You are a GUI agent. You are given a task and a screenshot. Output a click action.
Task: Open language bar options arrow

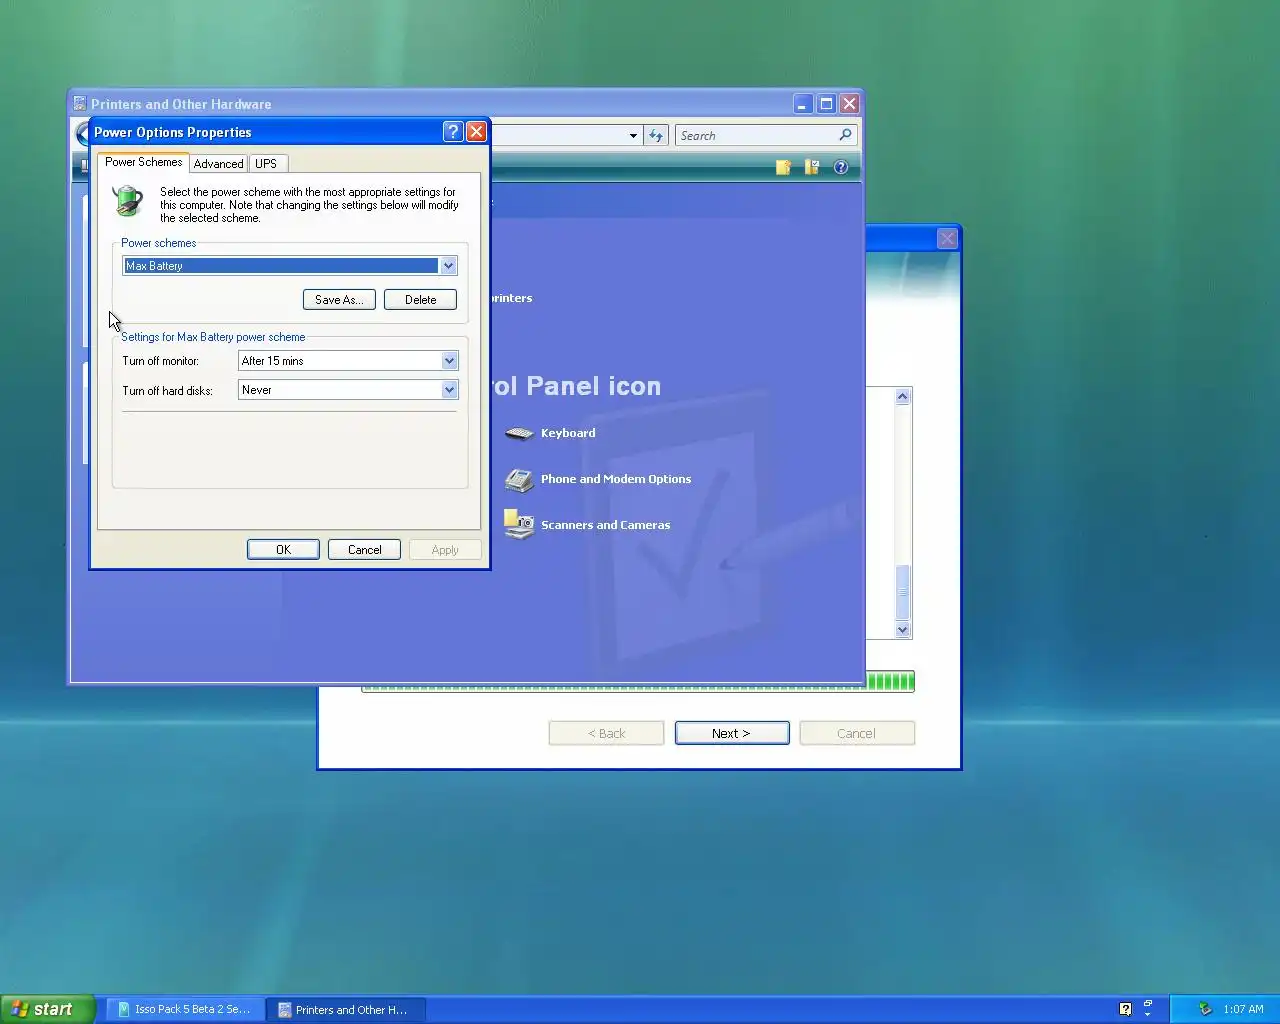click(1148, 1015)
